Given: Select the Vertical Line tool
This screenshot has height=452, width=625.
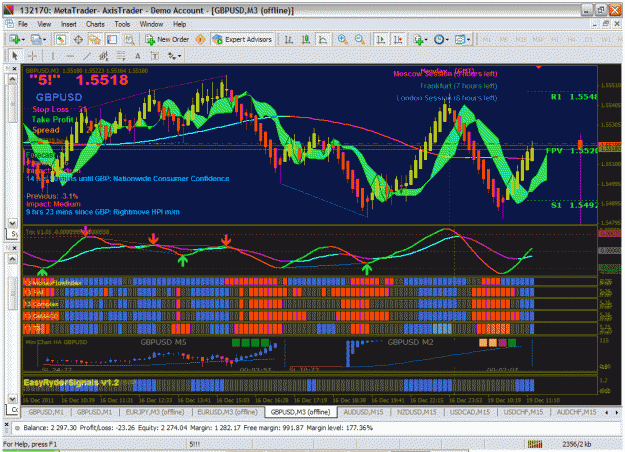Looking at the screenshot, I should pos(53,56).
